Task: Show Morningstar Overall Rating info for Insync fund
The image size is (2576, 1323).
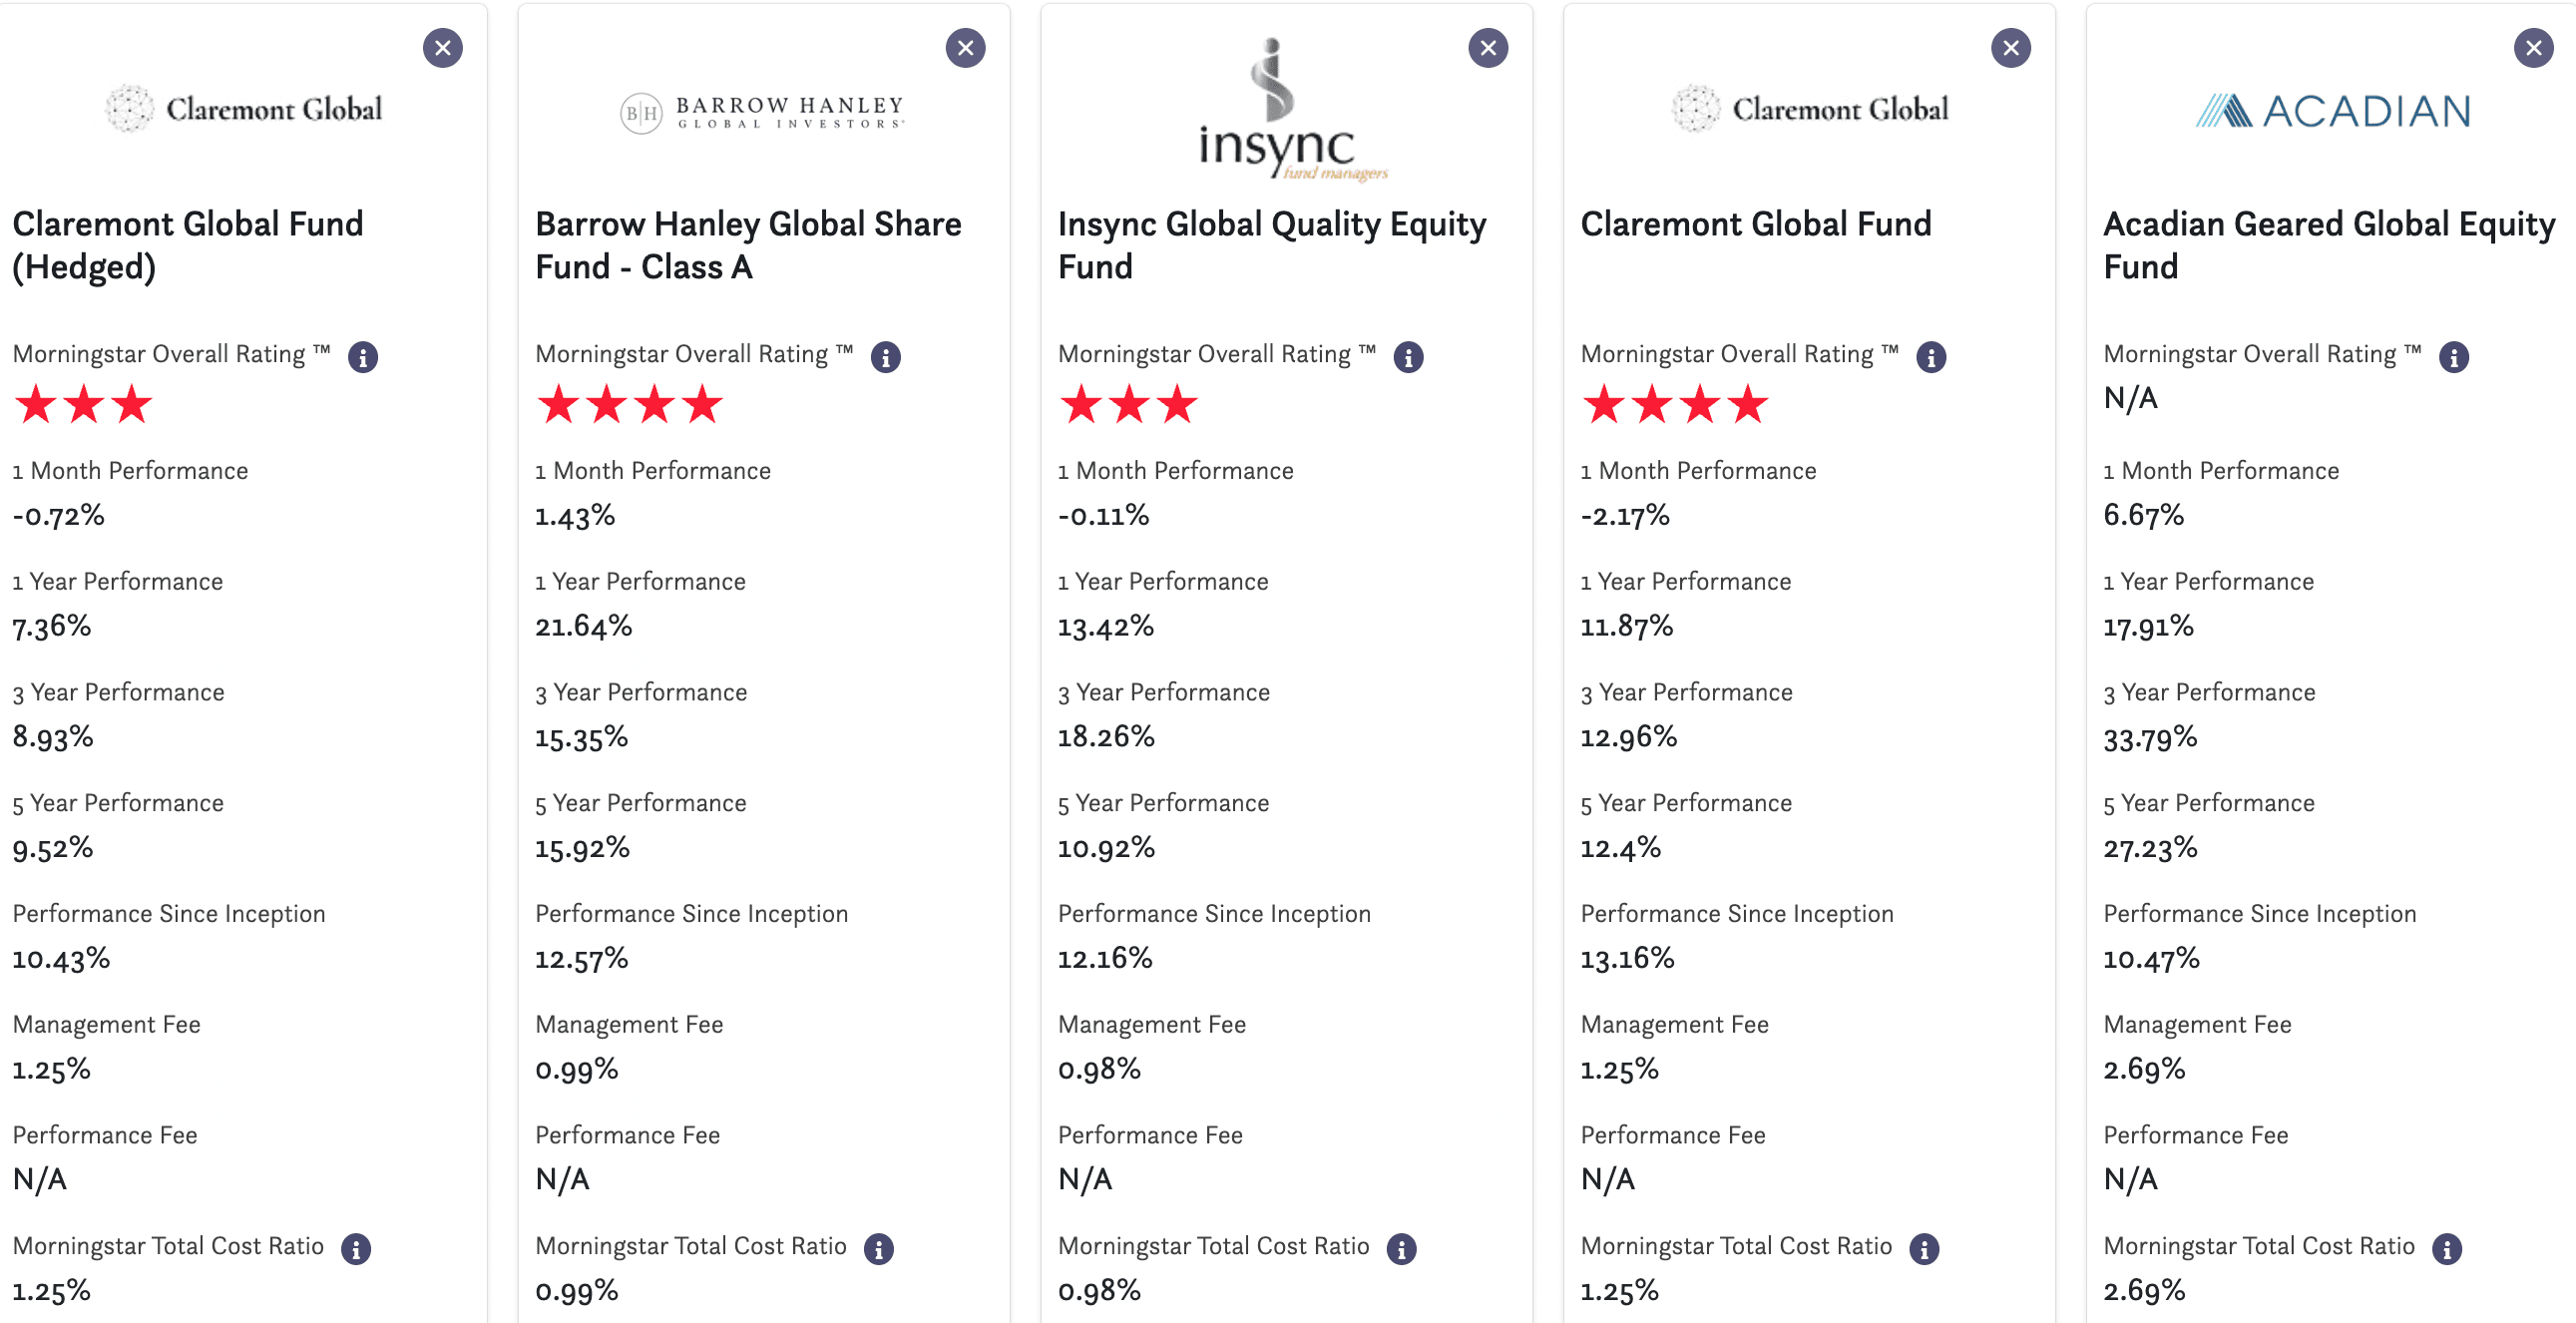Action: 1408,357
